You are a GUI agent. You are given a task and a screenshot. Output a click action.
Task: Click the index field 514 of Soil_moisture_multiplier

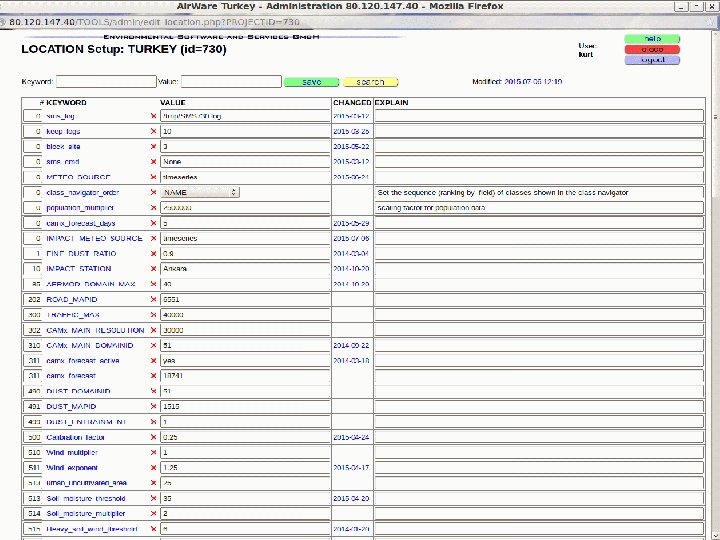coord(33,513)
